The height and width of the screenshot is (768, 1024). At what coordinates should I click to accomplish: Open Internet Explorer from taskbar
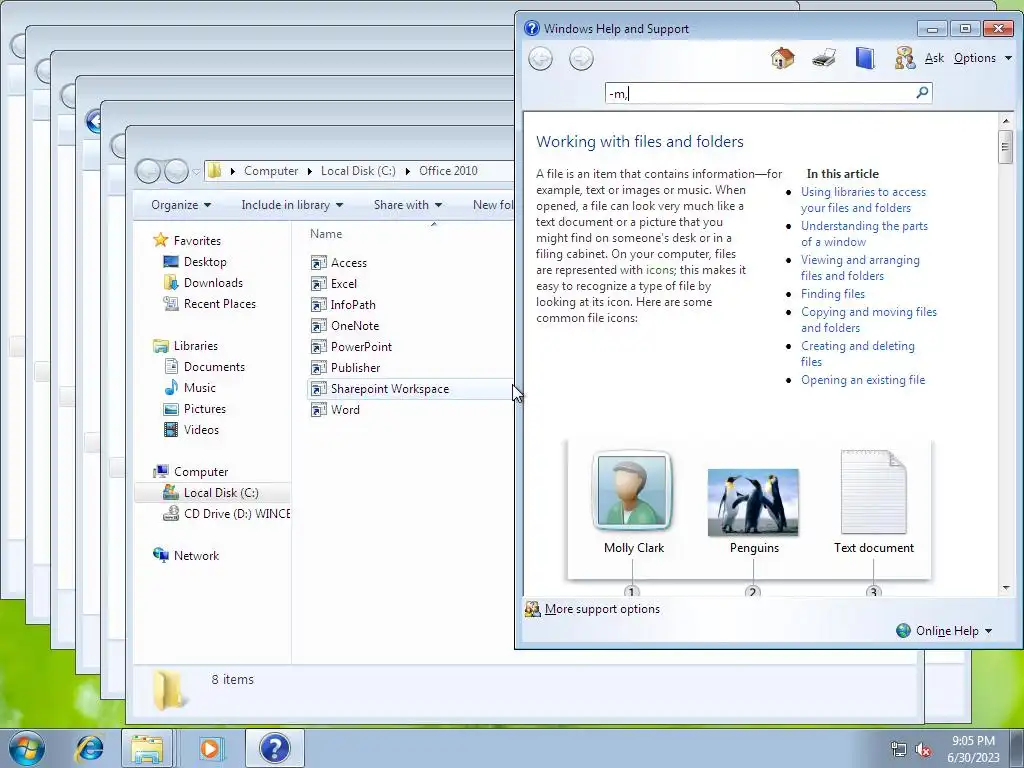pos(89,748)
